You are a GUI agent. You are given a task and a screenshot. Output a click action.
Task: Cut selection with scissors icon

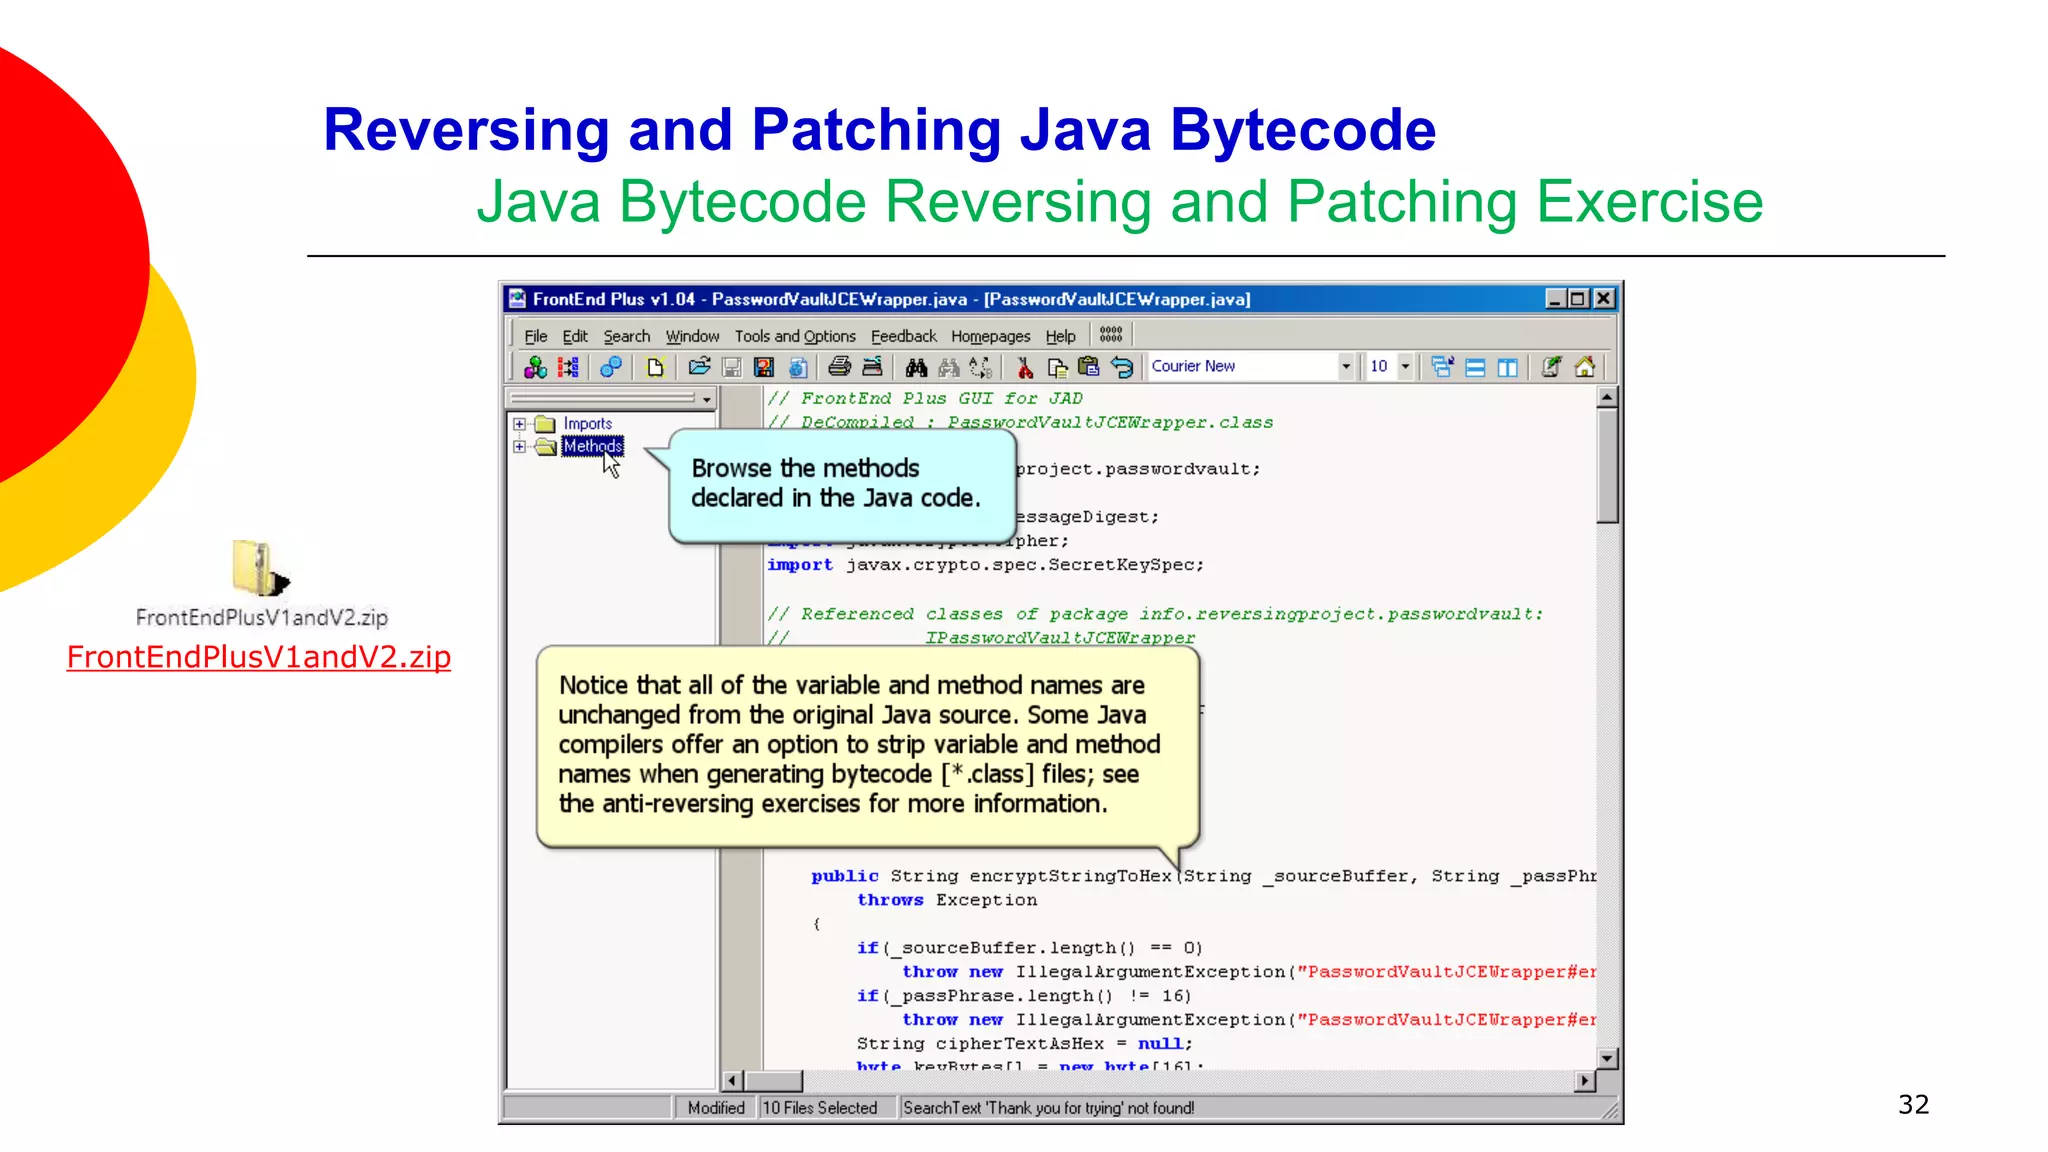click(1025, 367)
